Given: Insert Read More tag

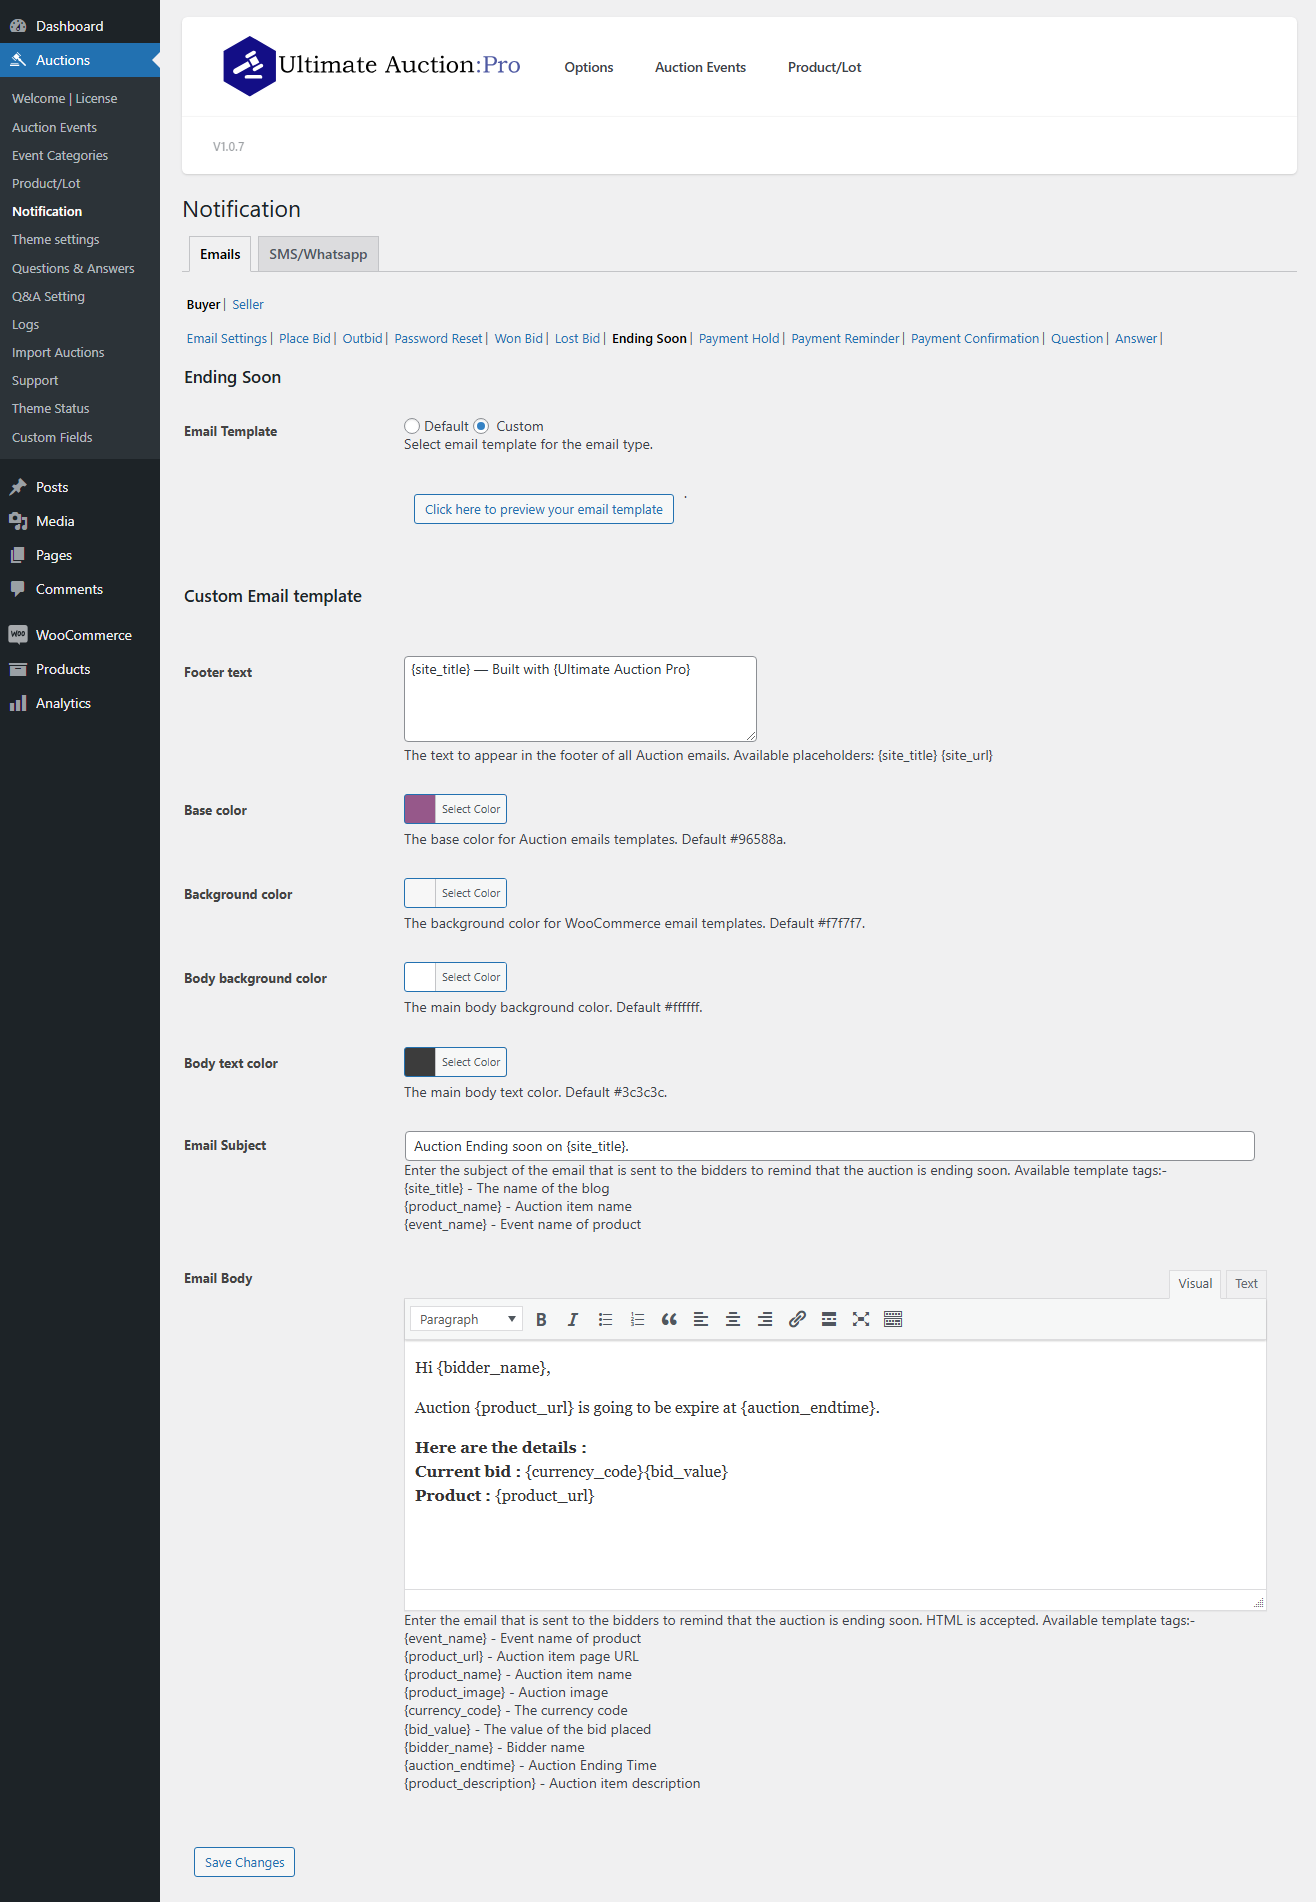Looking at the screenshot, I should [829, 1319].
